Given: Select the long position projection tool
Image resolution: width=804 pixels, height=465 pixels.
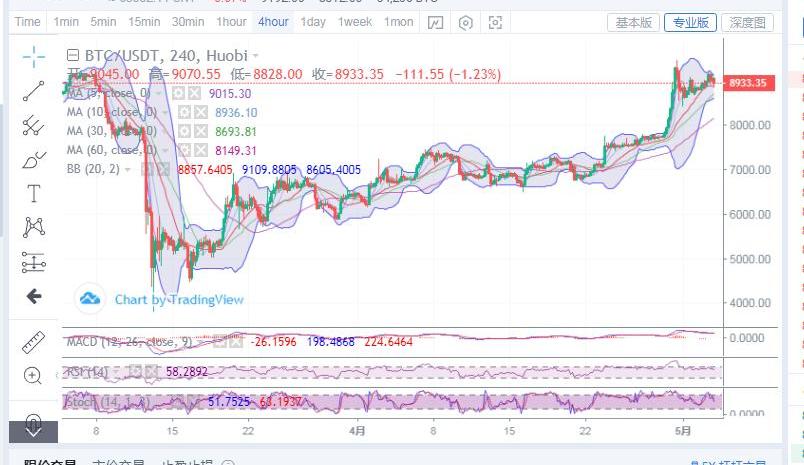Looking at the screenshot, I should pyautogui.click(x=34, y=262).
